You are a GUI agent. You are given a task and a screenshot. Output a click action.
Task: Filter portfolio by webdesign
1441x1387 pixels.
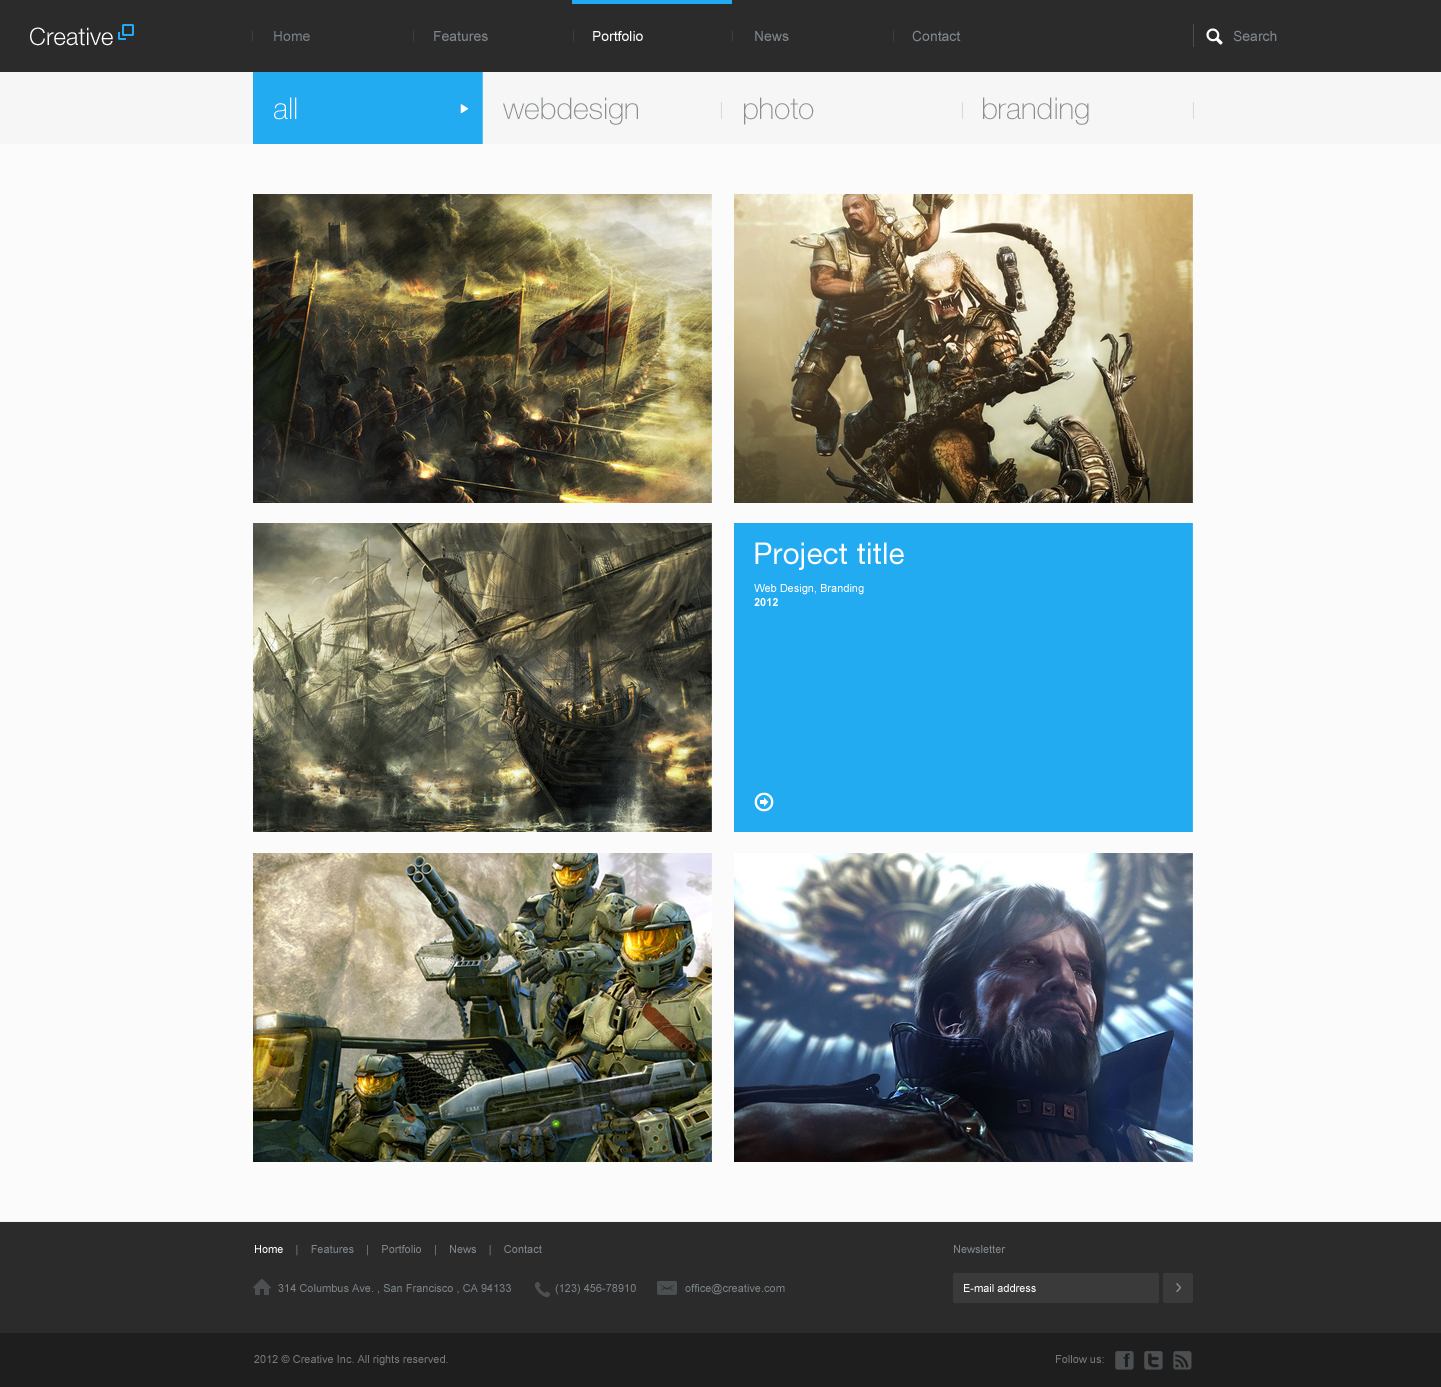pyautogui.click(x=571, y=109)
